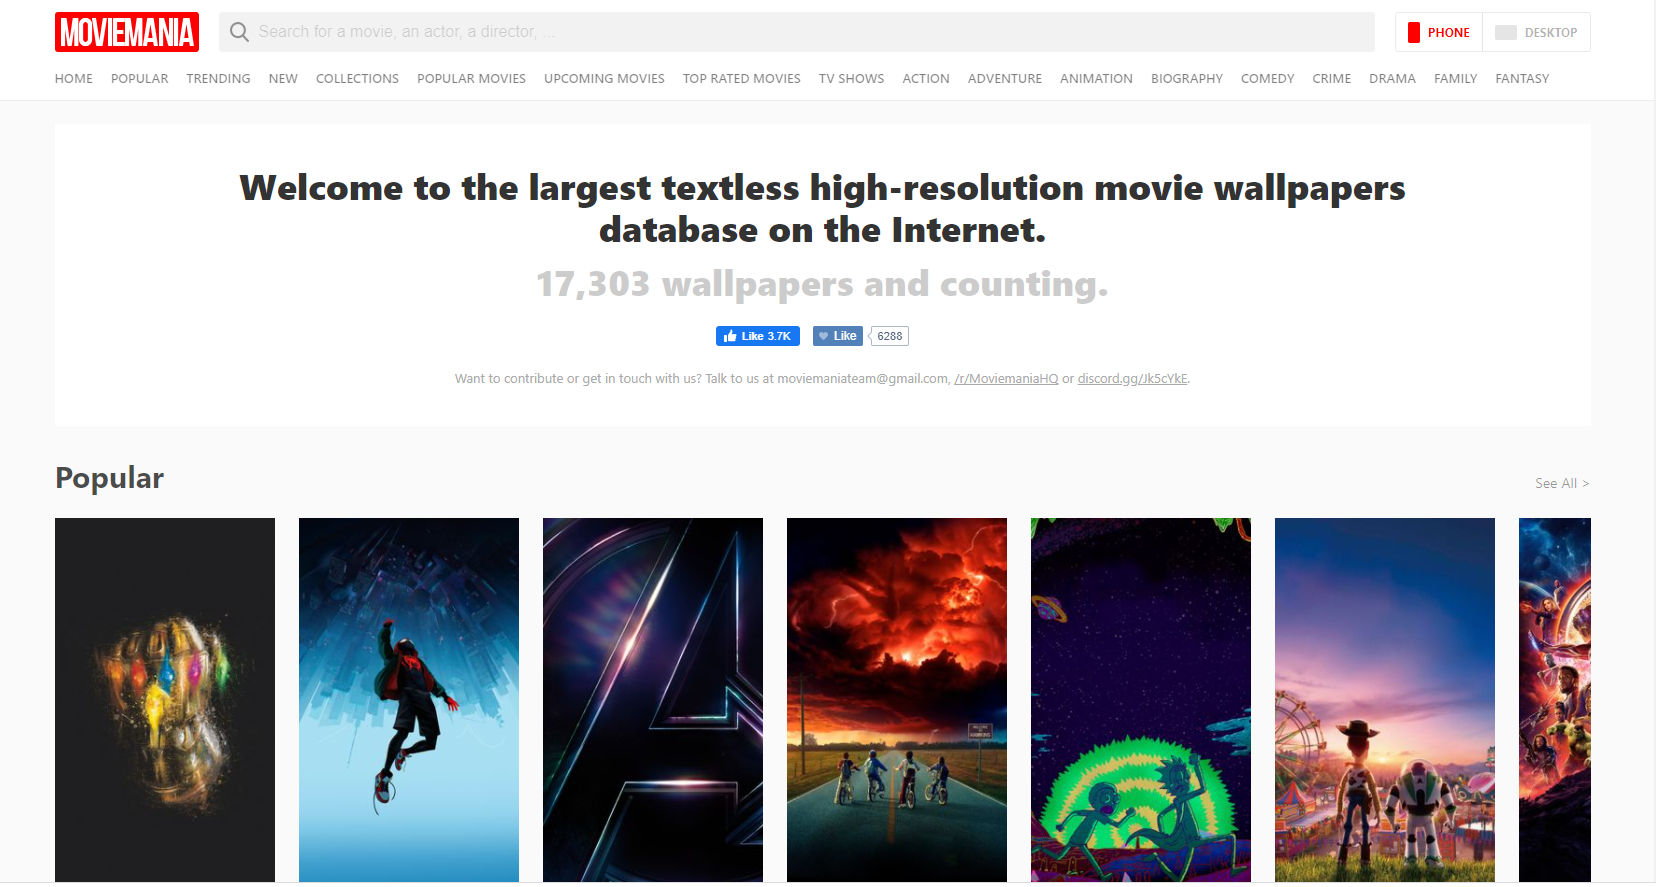This screenshot has height=887, width=1656.
Task: Browse the ANIMATION genre
Action: pos(1096,78)
